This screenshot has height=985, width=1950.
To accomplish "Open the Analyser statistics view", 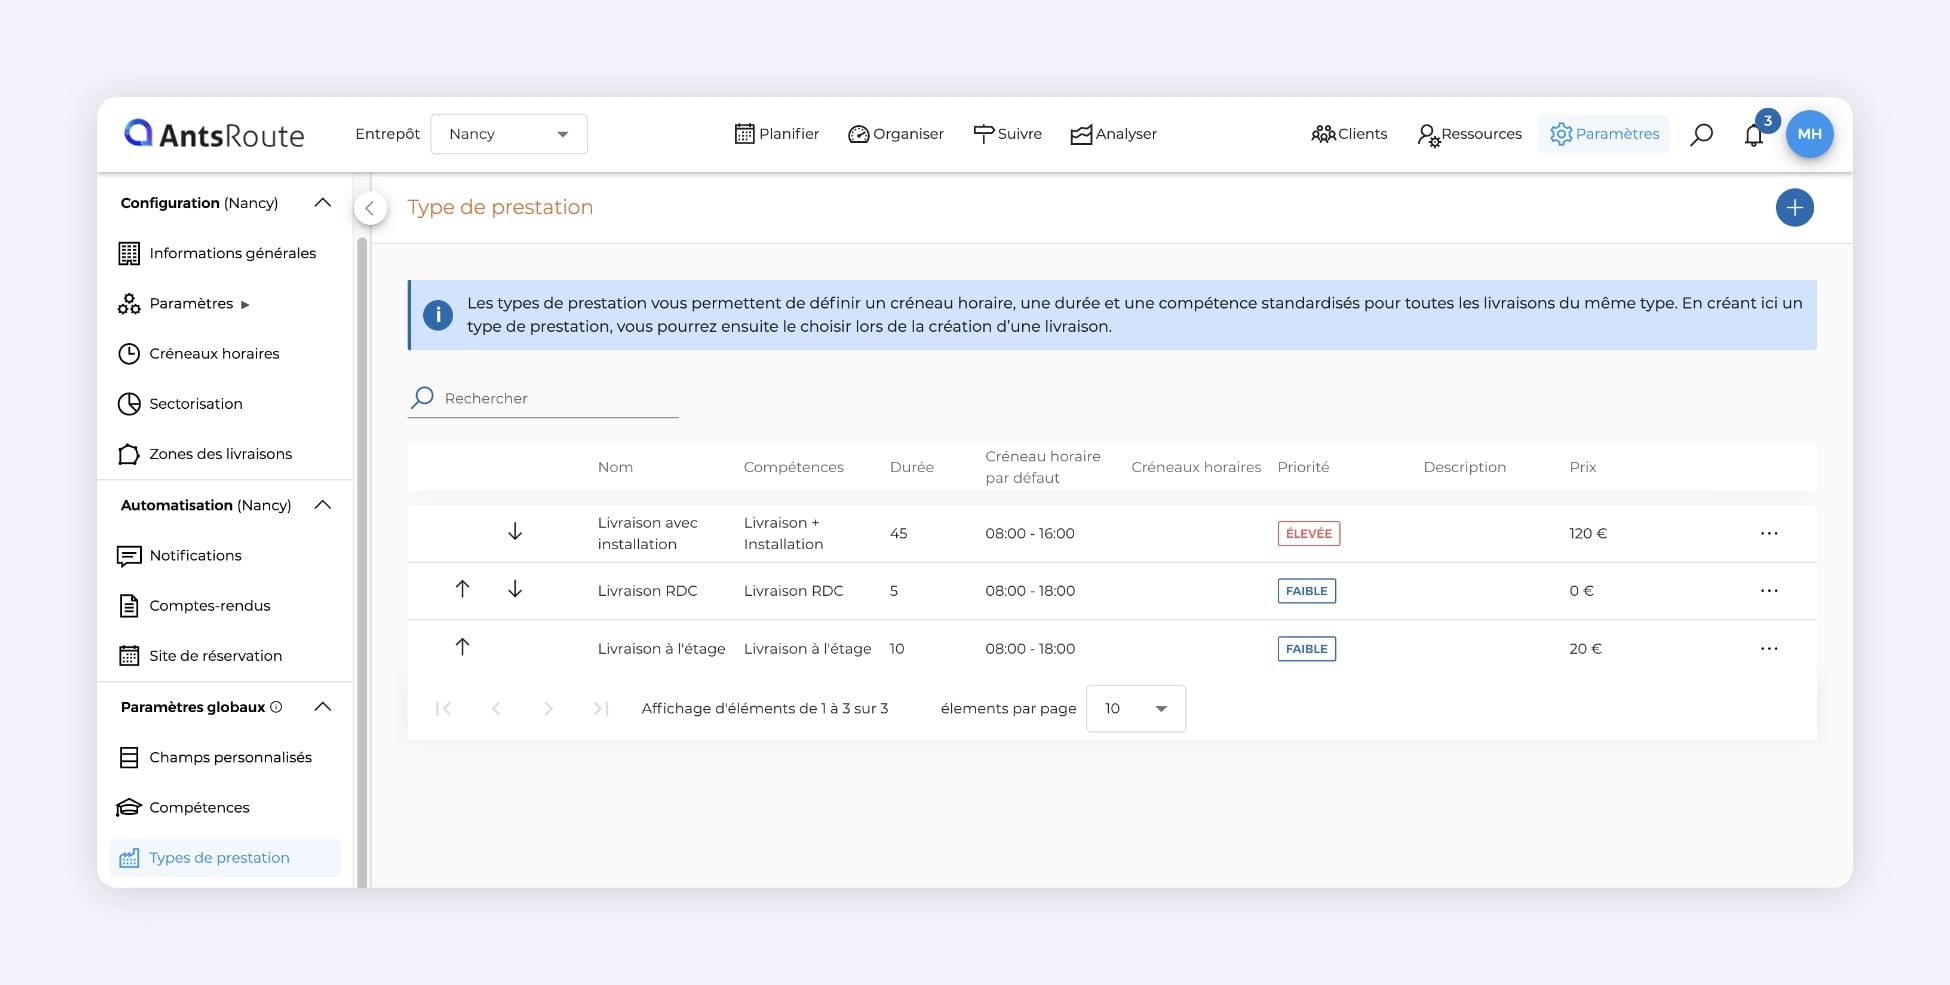I will pyautogui.click(x=1112, y=133).
